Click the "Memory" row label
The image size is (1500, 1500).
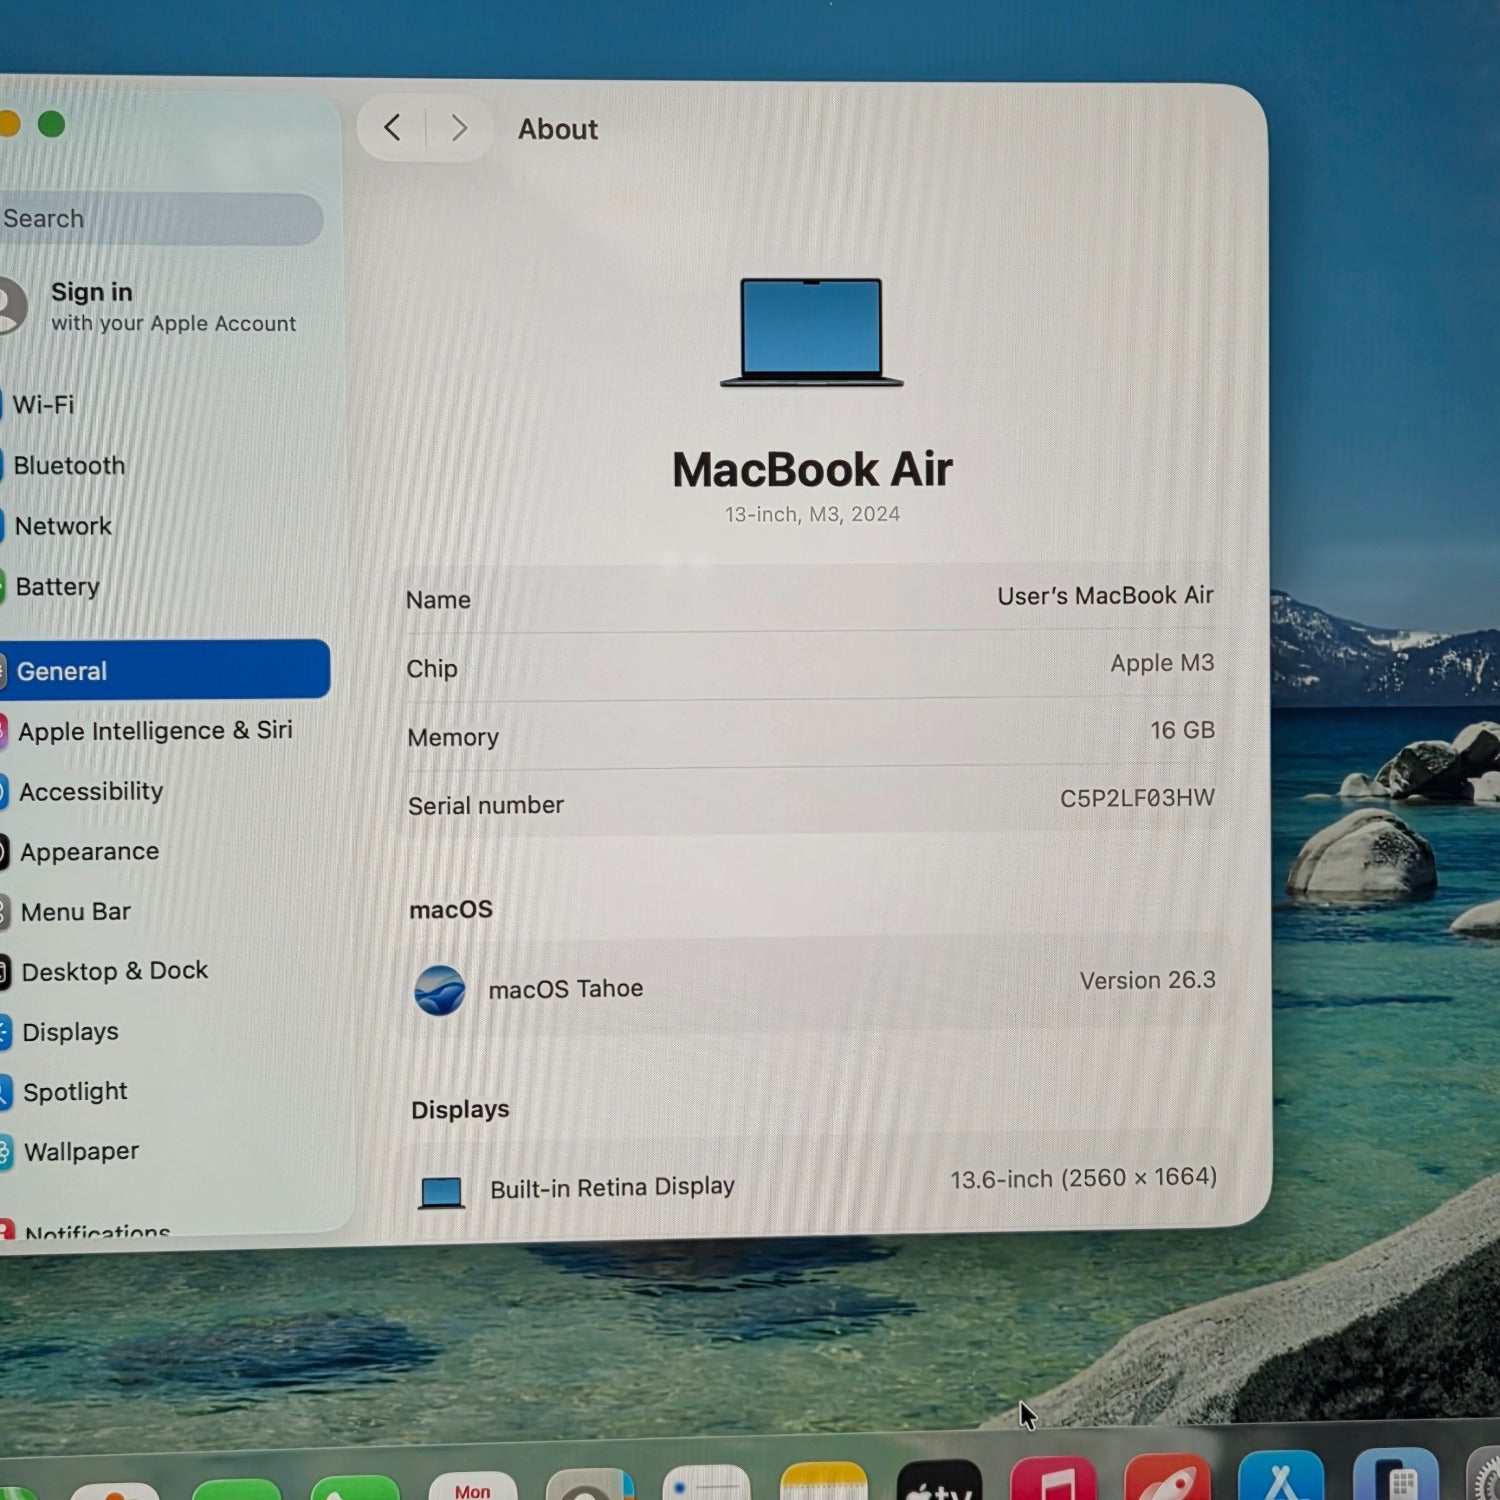pyautogui.click(x=453, y=738)
